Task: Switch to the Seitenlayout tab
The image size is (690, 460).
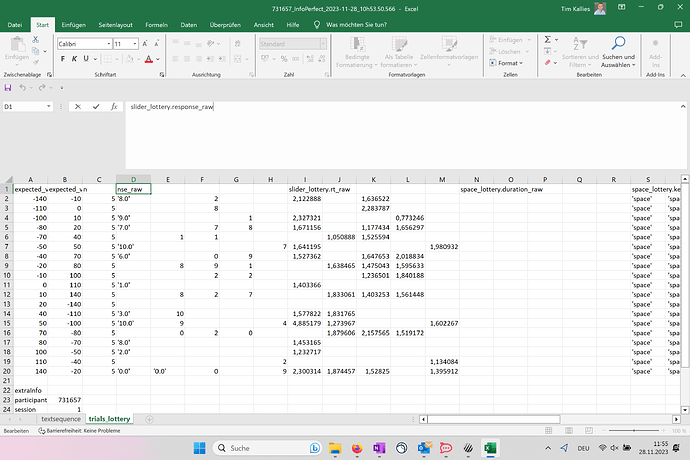Action: (115, 25)
